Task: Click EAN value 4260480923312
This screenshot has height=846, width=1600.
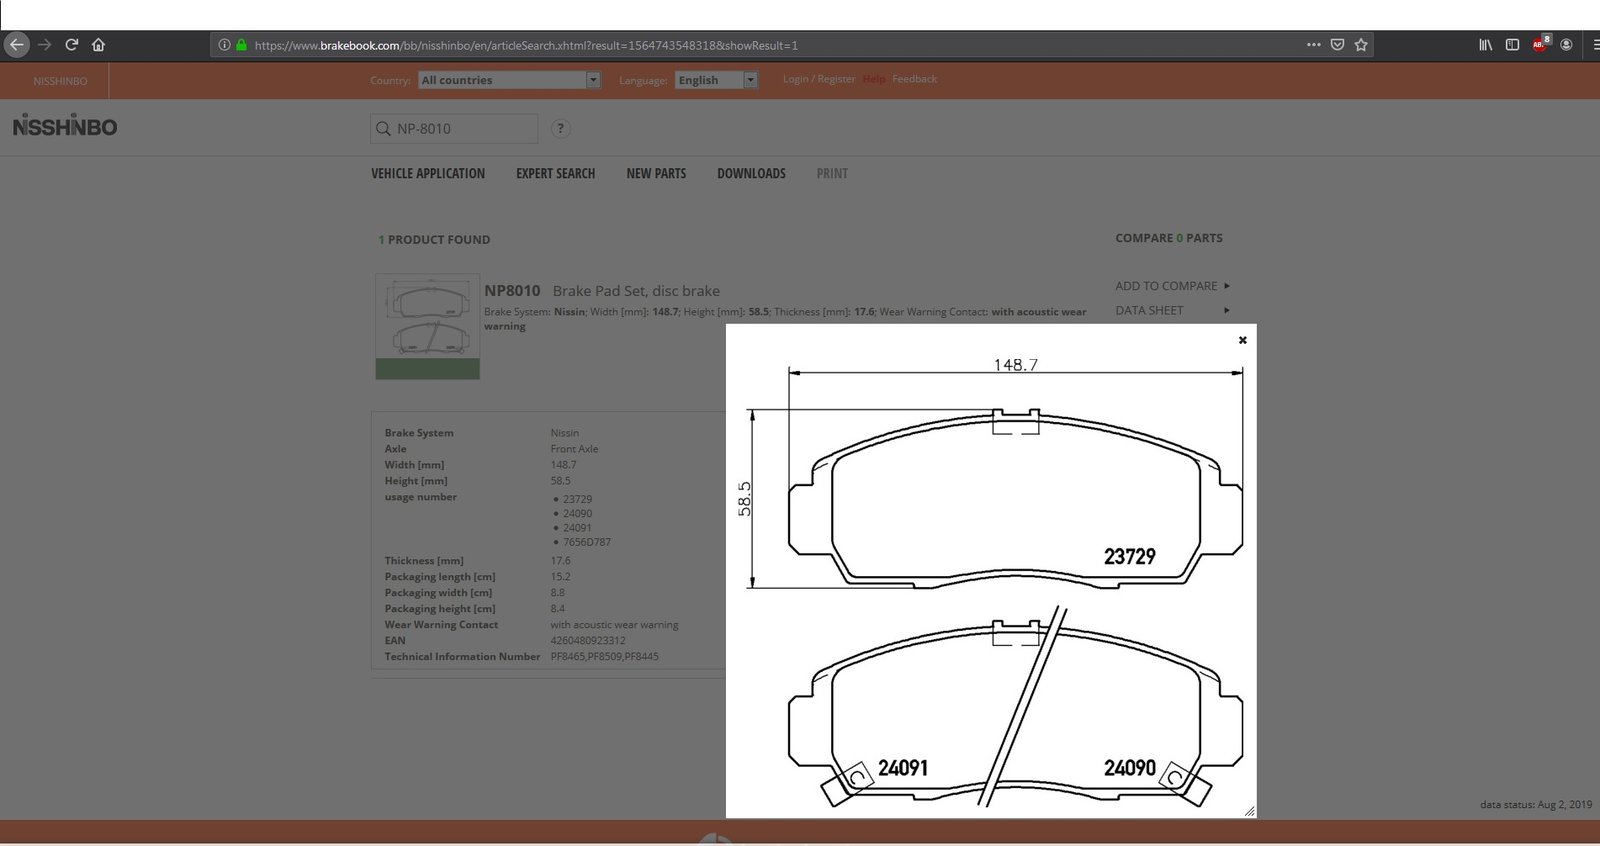Action: coord(588,641)
